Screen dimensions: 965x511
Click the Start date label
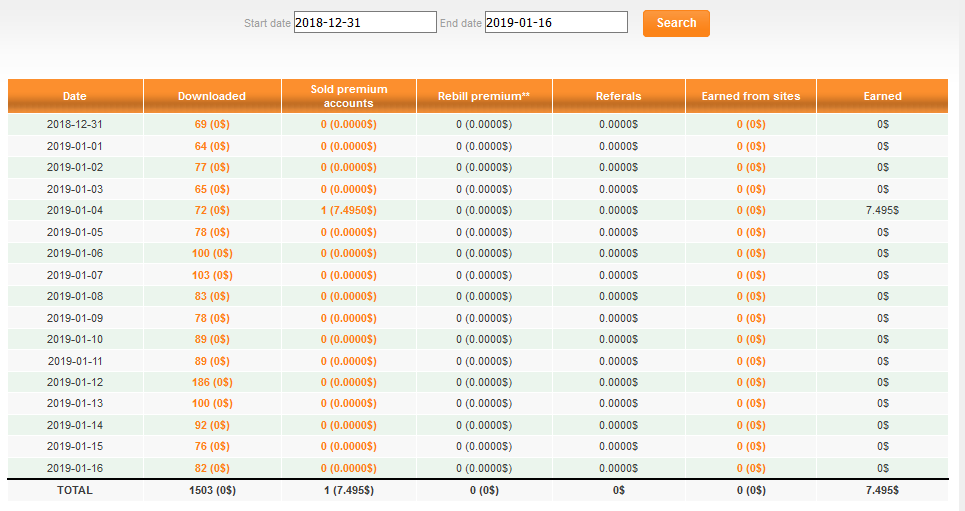click(x=267, y=23)
